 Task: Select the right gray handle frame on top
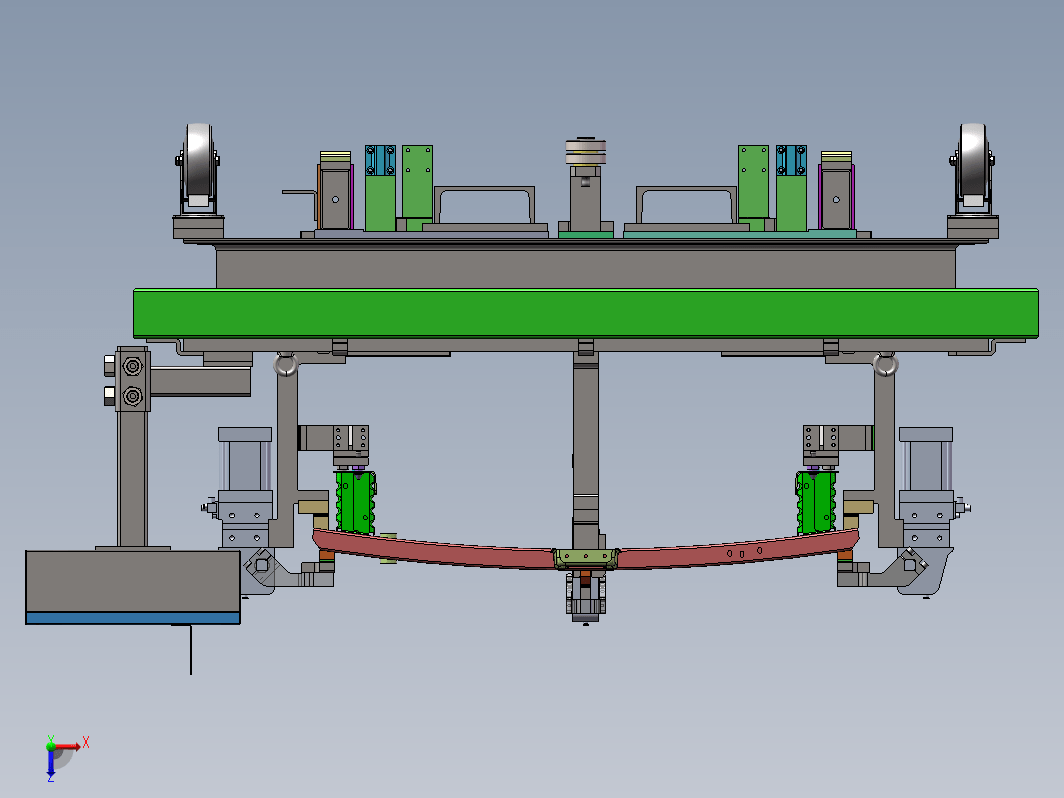687,206
